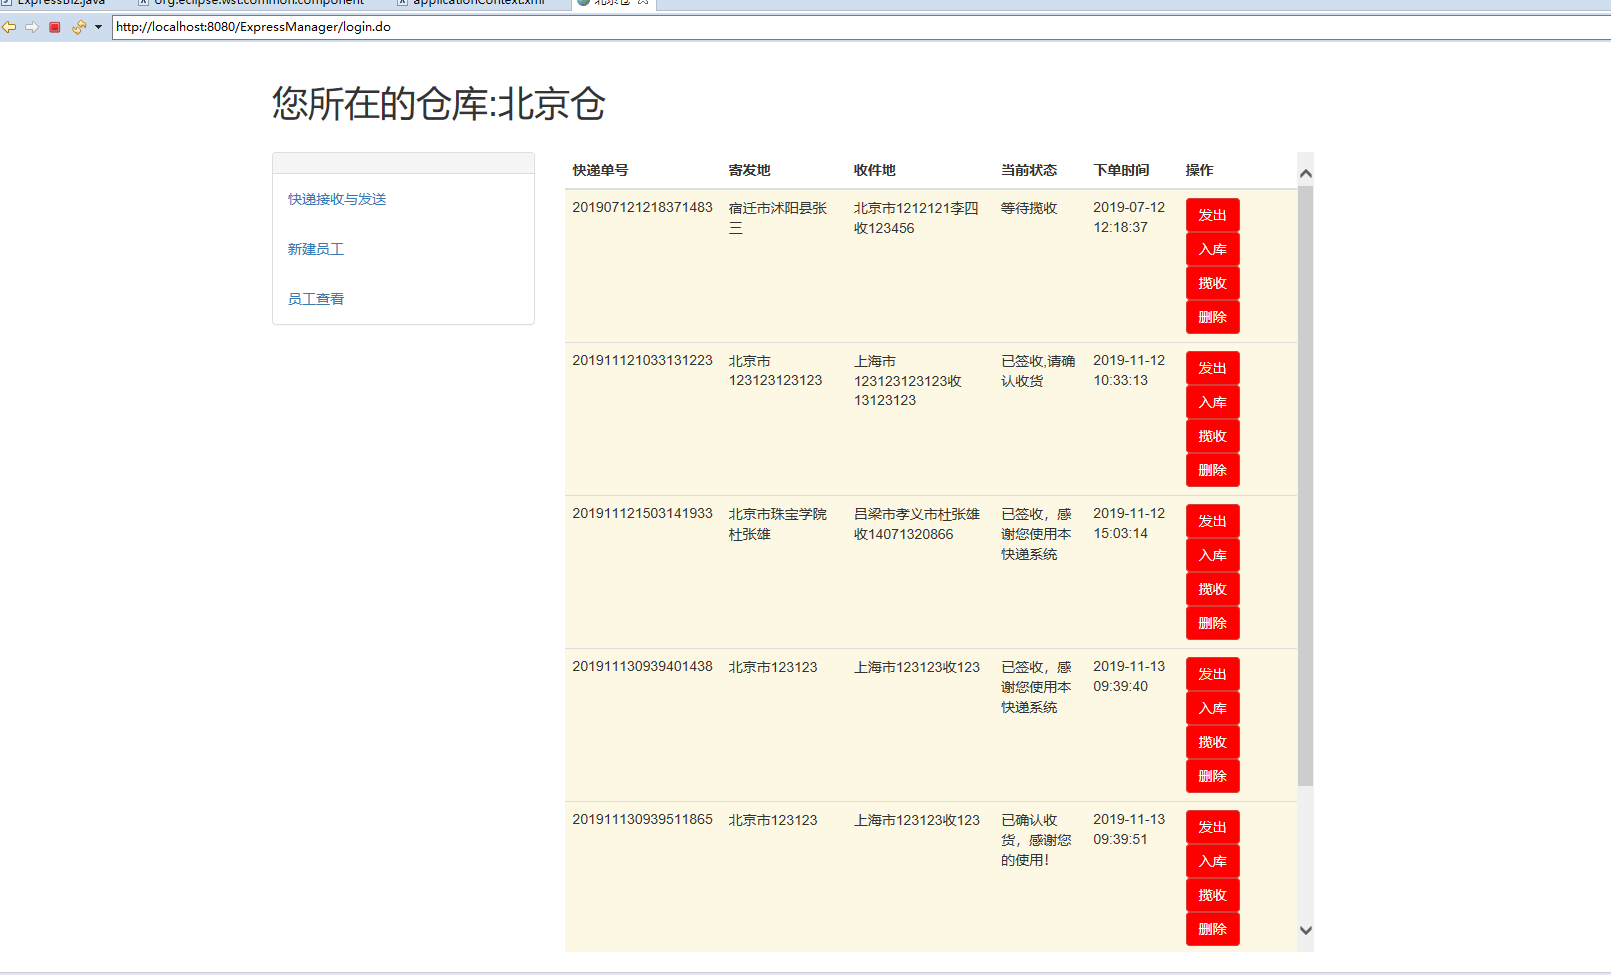
Task: Click 入库 for order 201911130939511865
Action: click(1212, 861)
